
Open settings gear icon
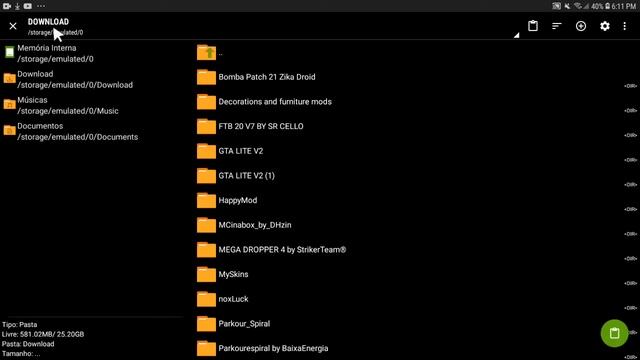coord(604,26)
